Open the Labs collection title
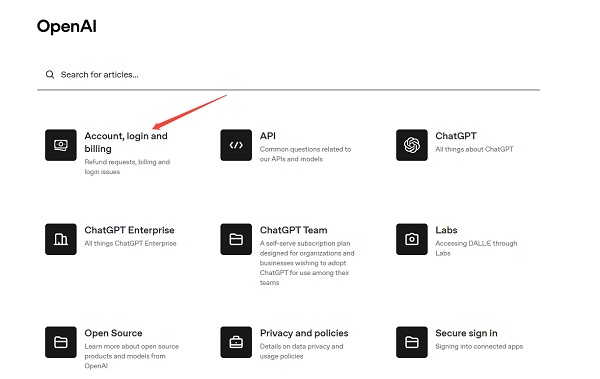This screenshot has width=600, height=379. pyautogui.click(x=446, y=230)
